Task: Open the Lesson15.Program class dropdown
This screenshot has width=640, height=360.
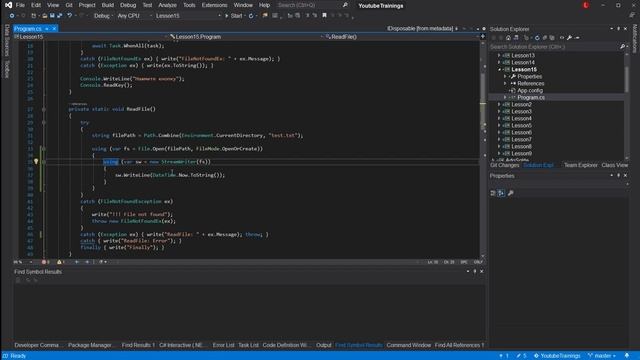Action: coord(247,37)
